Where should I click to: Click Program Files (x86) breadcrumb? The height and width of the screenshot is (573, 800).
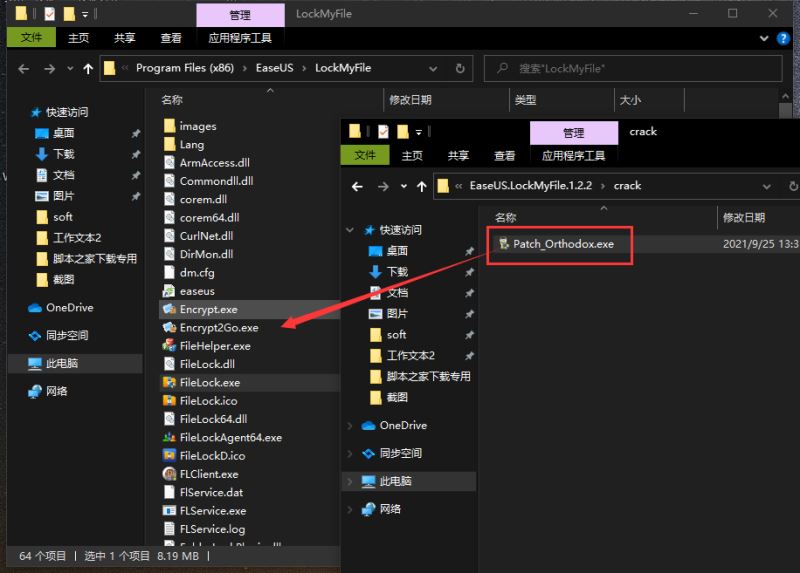(185, 68)
